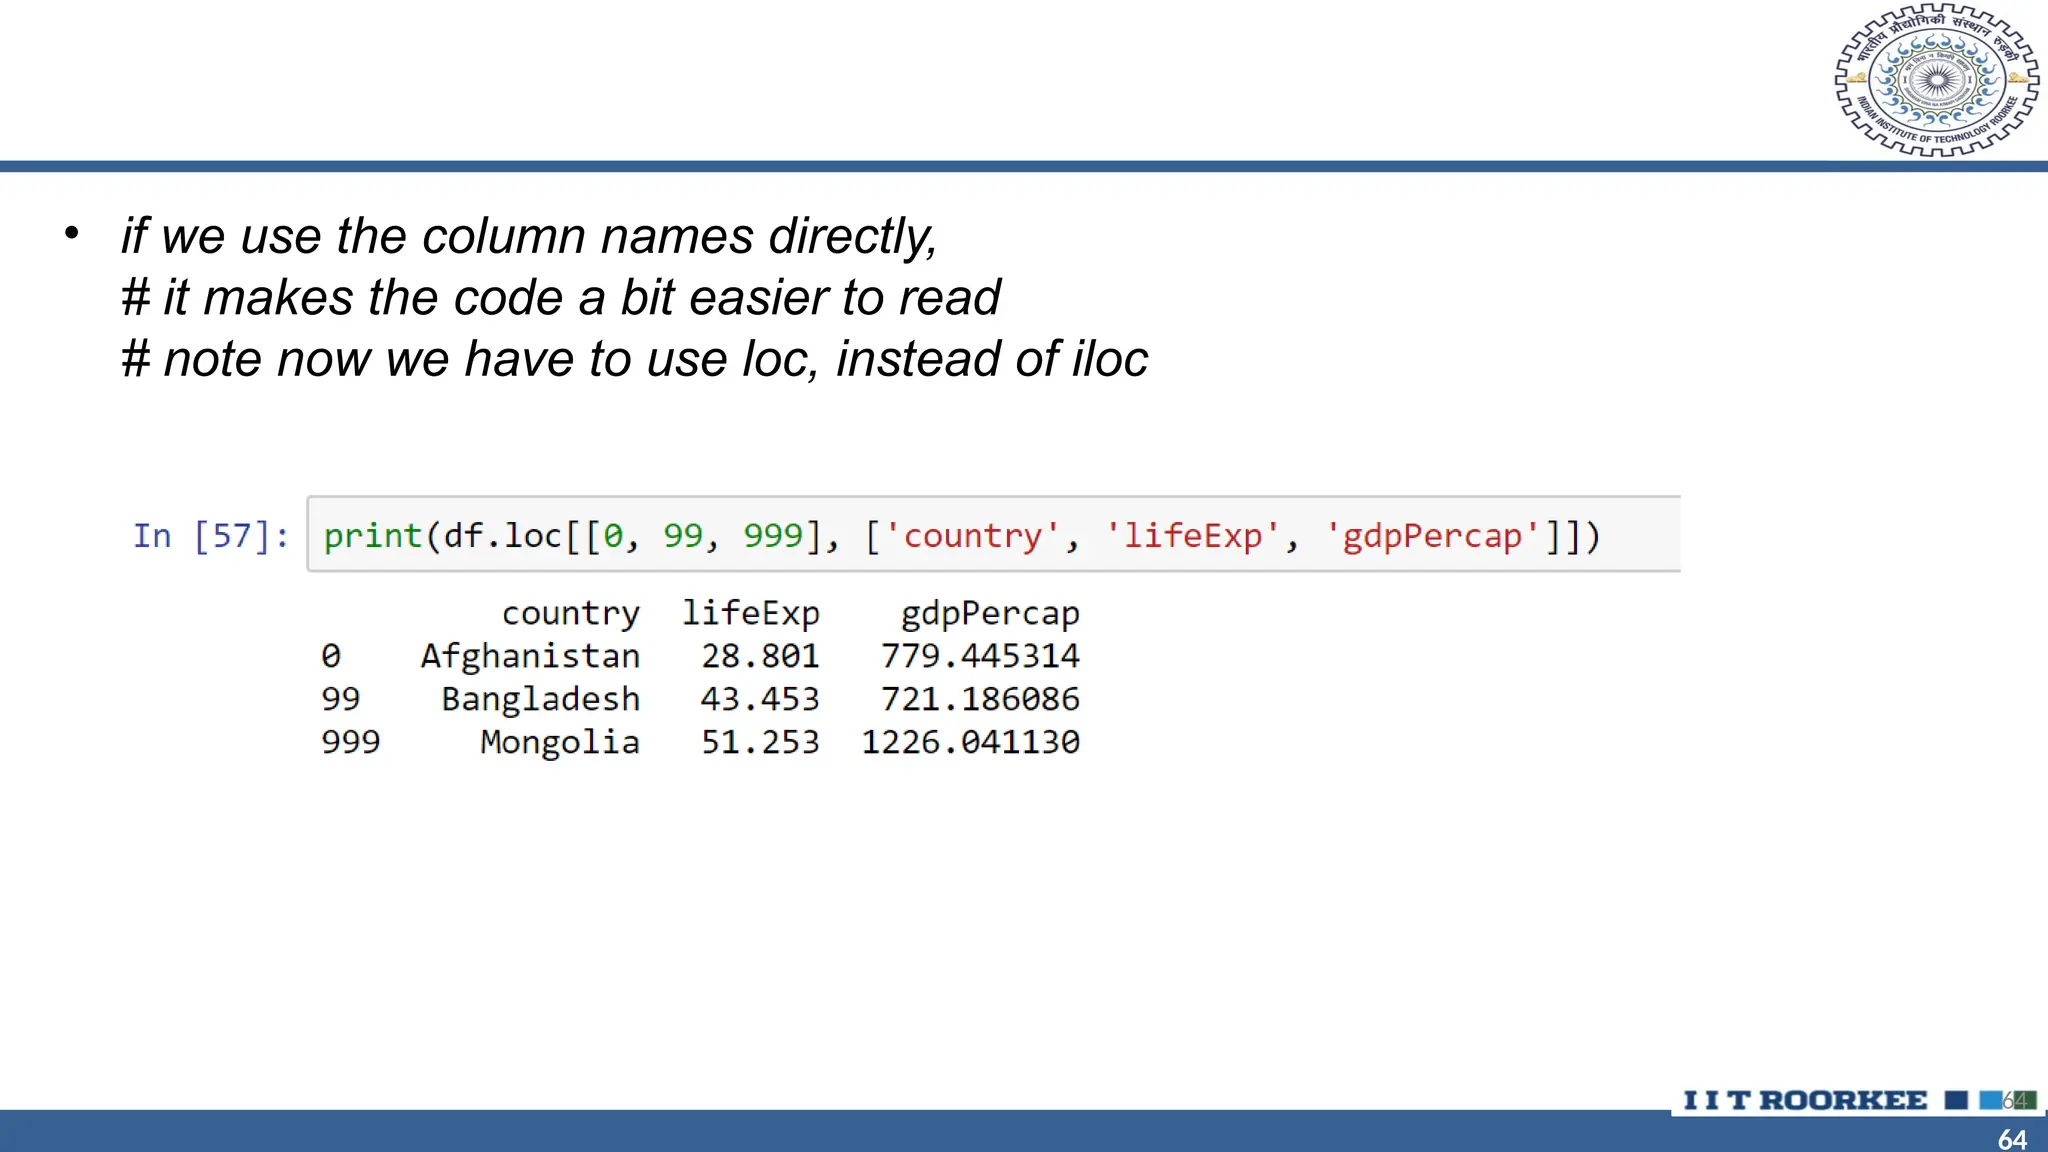Click the 'Afghanistan' cell in the output

pos(530,657)
